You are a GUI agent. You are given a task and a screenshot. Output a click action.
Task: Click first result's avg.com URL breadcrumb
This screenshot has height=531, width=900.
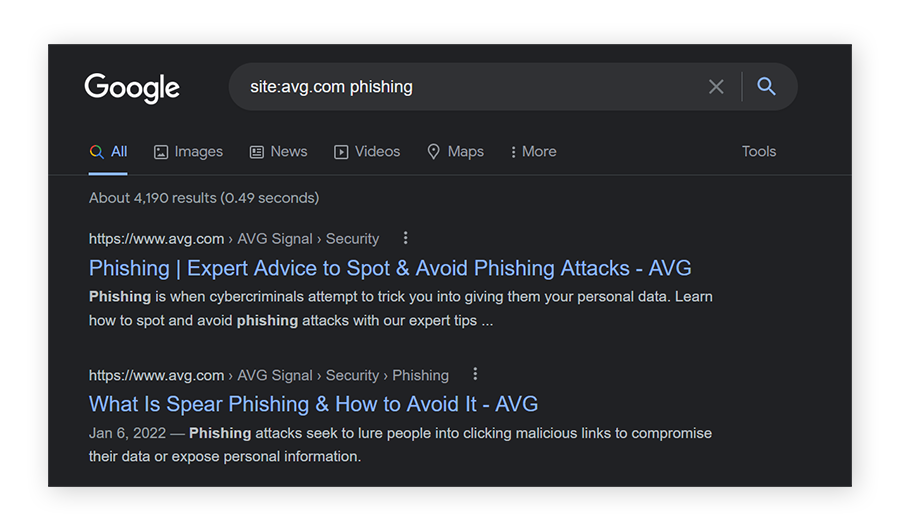[156, 239]
